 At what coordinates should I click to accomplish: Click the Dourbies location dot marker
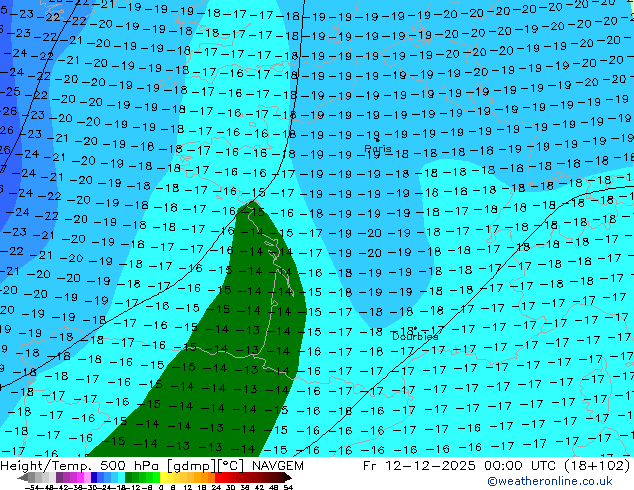tap(415, 328)
